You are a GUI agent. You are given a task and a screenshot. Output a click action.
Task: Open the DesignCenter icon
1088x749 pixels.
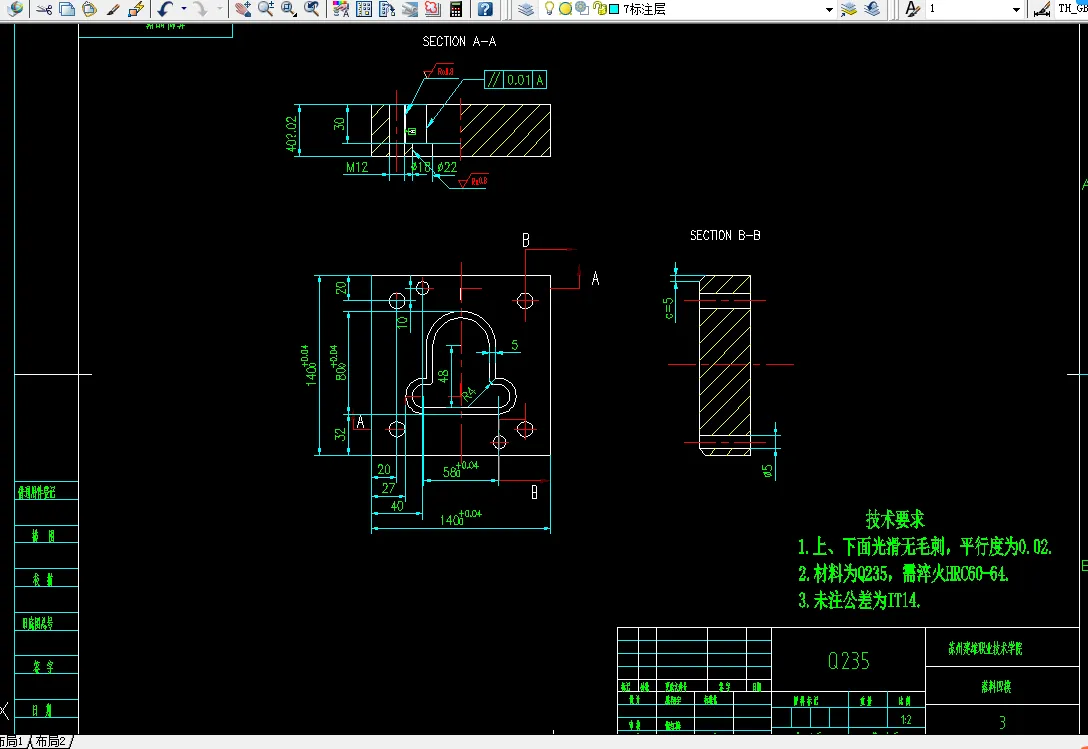(x=364, y=9)
